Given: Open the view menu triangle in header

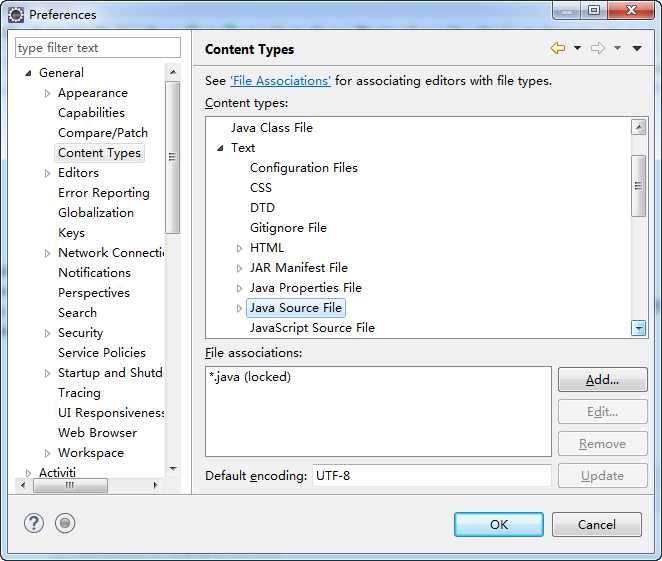Looking at the screenshot, I should point(637,48).
